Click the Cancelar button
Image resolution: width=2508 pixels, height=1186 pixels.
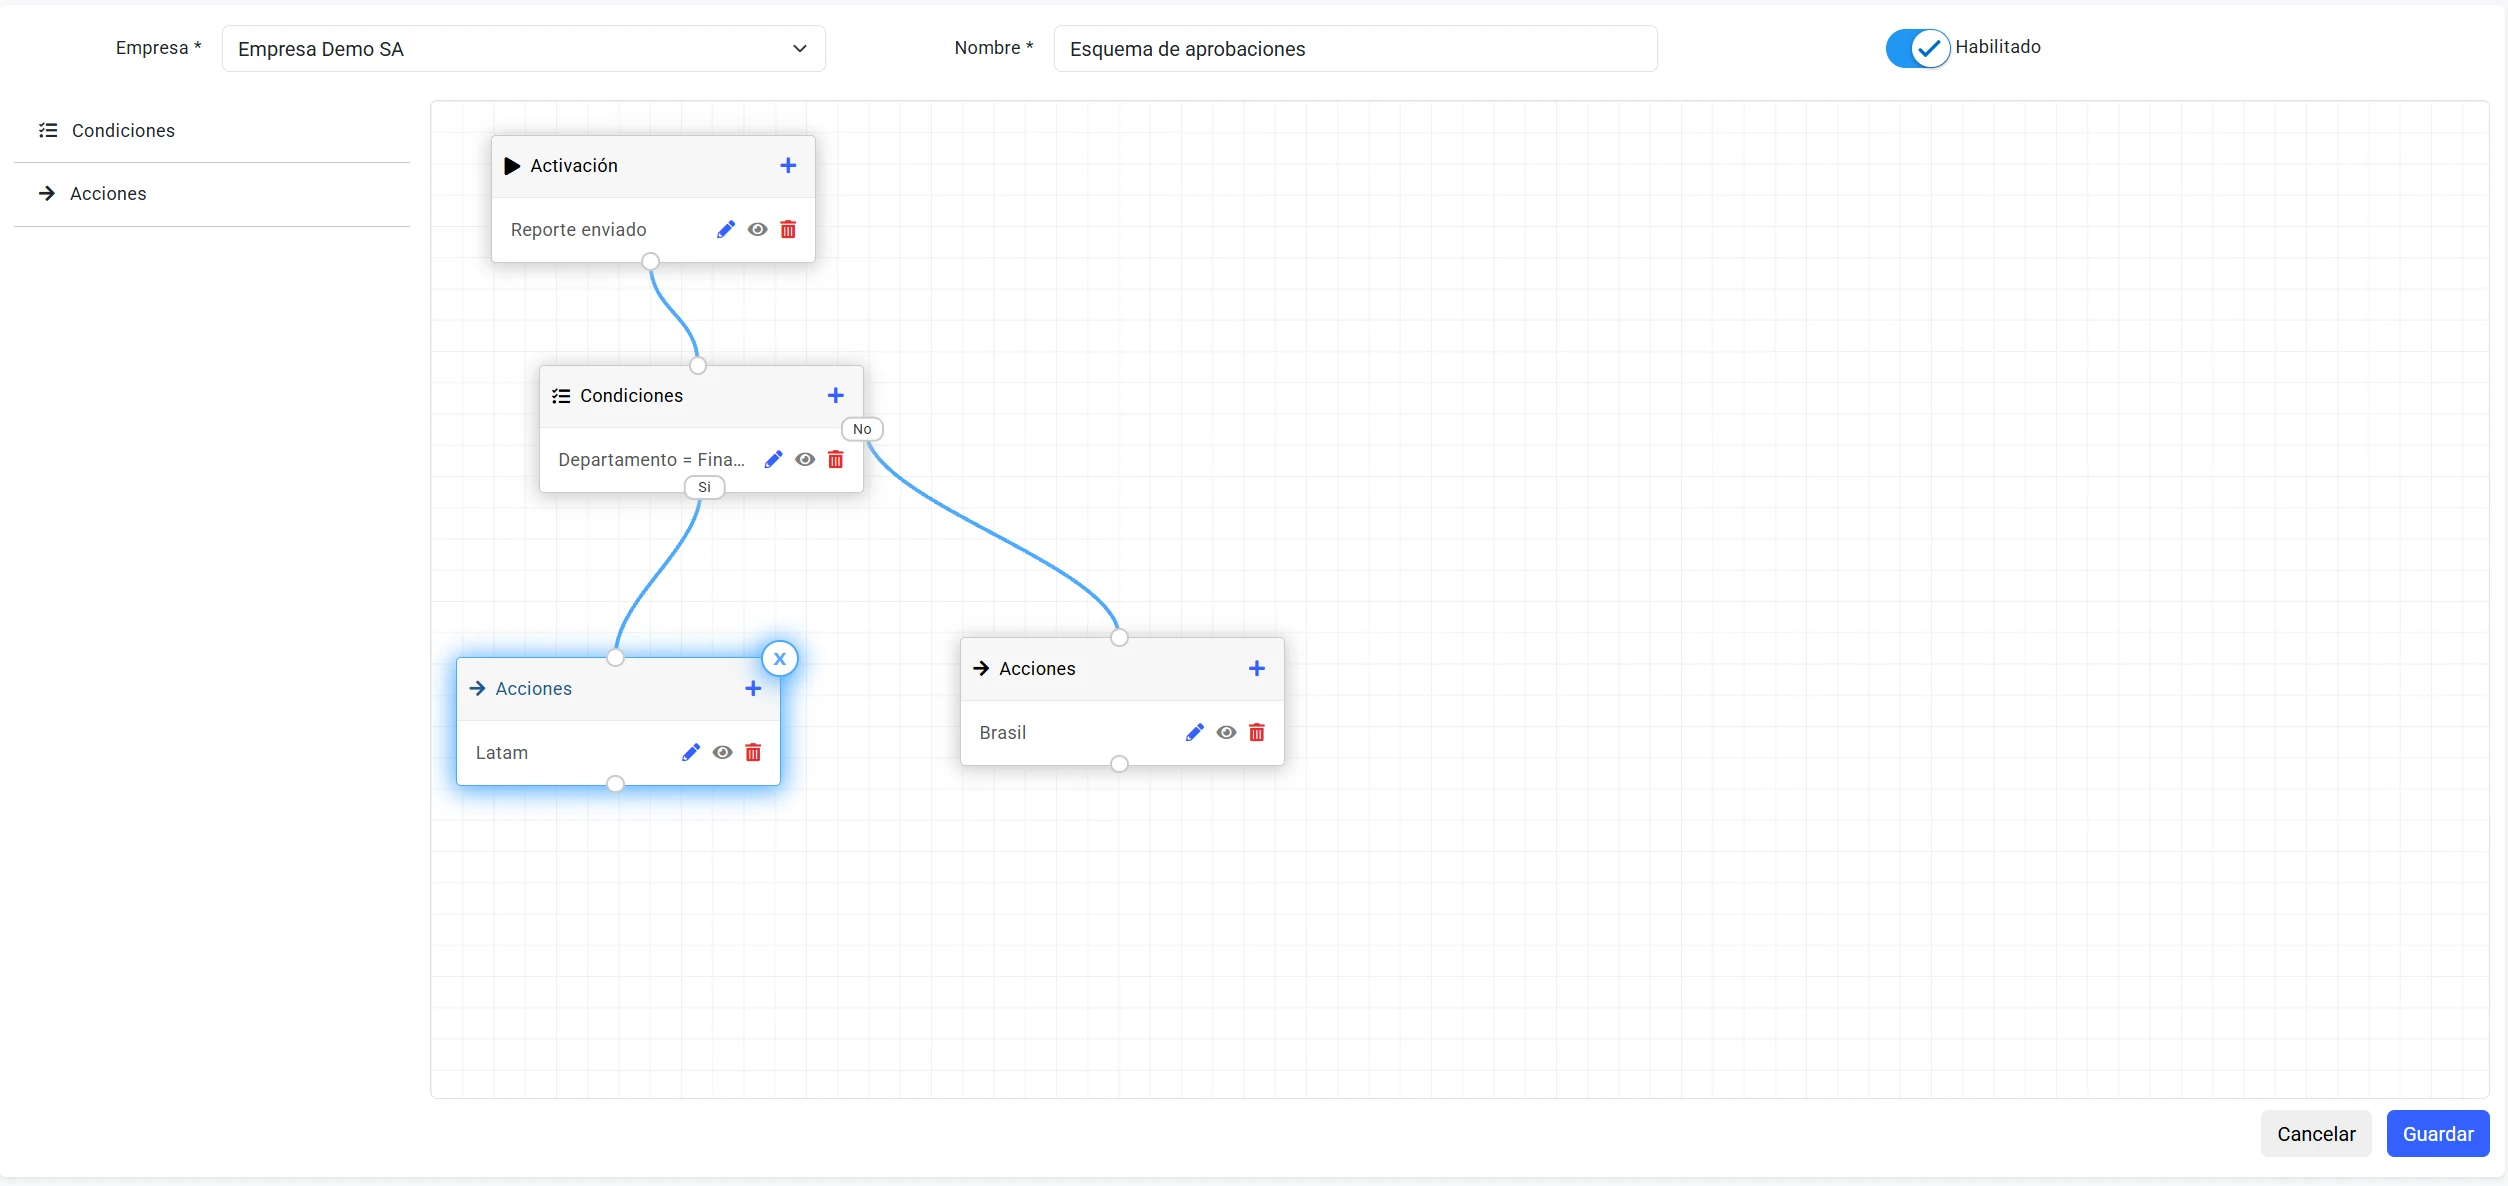point(2316,1134)
